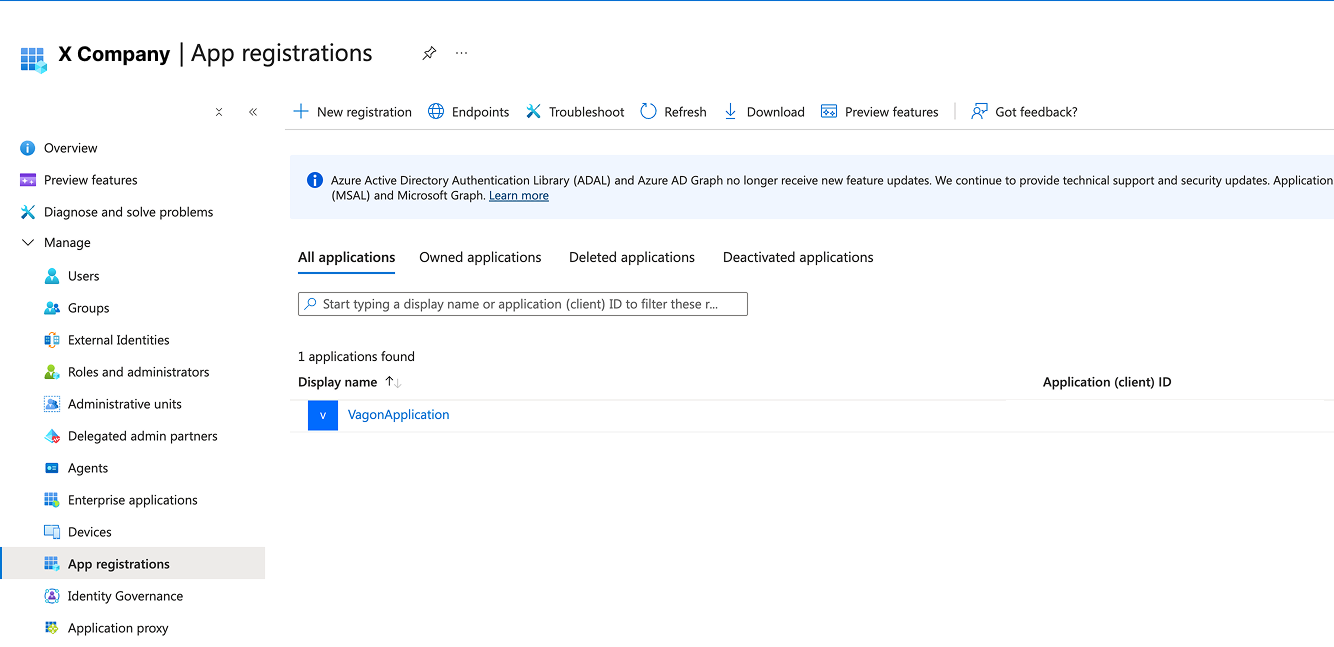Image resolution: width=1334 pixels, height=647 pixels.
Task: Click the New registration plus icon
Action: click(301, 111)
